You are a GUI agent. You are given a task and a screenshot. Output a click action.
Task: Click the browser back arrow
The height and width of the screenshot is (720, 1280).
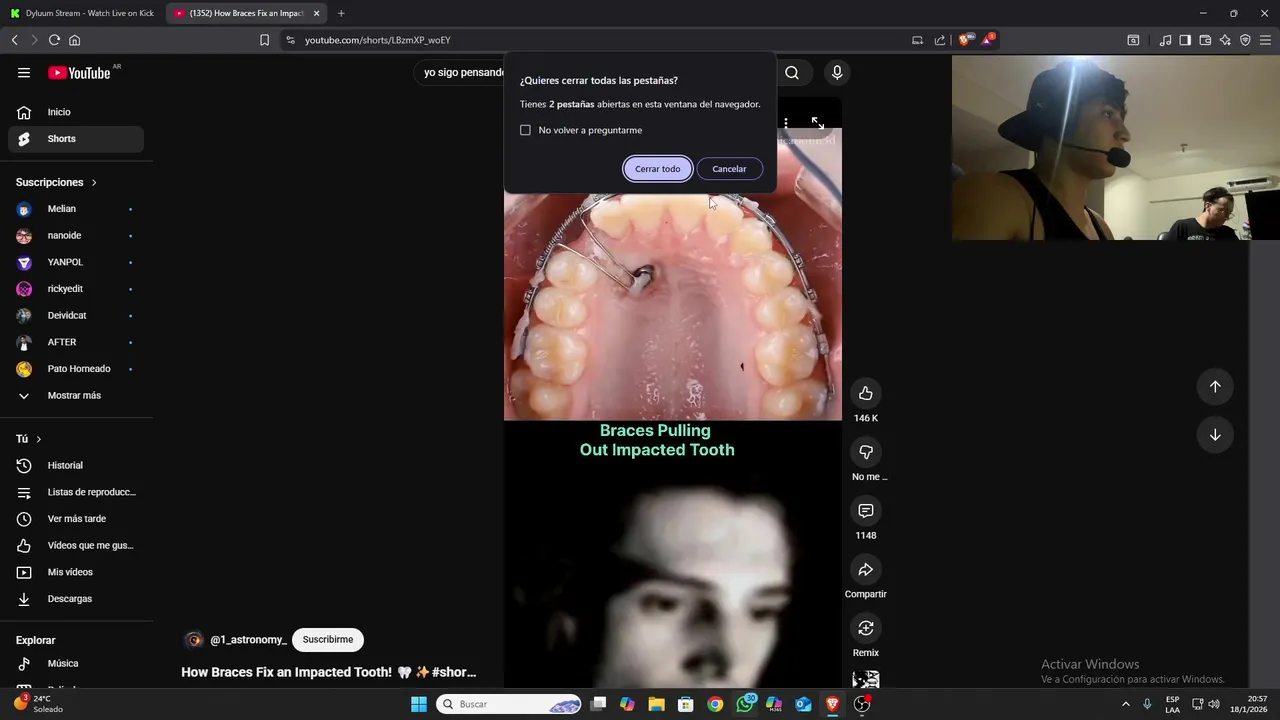click(14, 40)
